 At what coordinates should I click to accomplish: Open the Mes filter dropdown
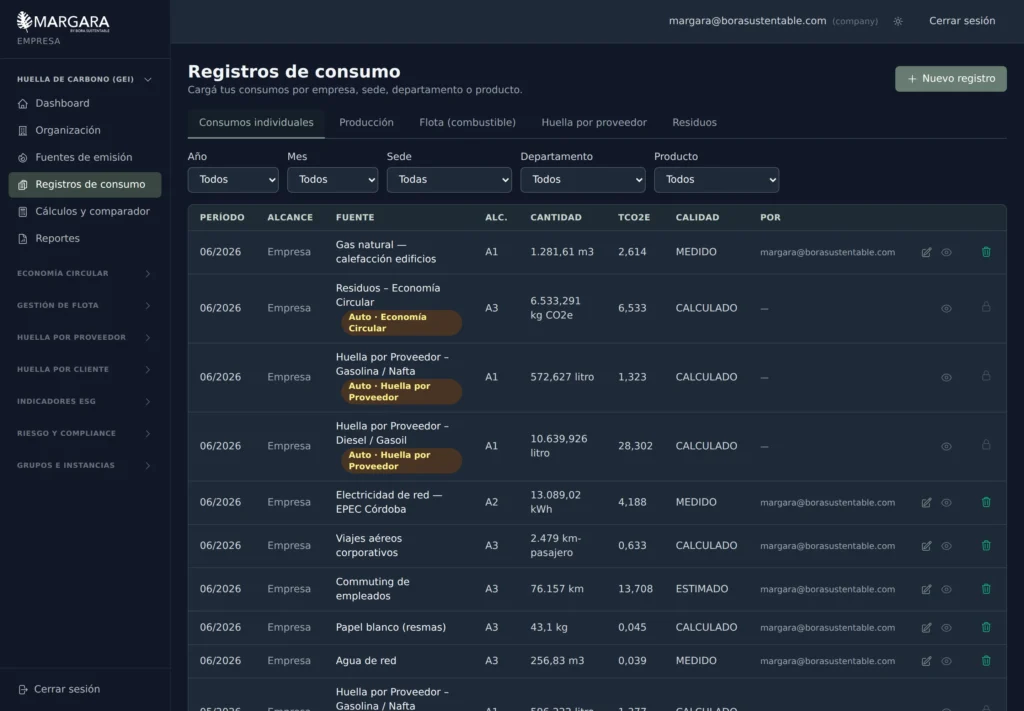(x=332, y=180)
